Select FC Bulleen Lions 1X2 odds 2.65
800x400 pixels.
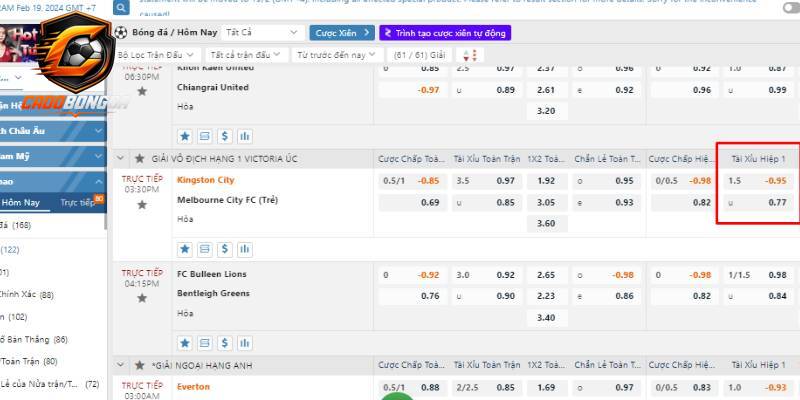(x=546, y=275)
